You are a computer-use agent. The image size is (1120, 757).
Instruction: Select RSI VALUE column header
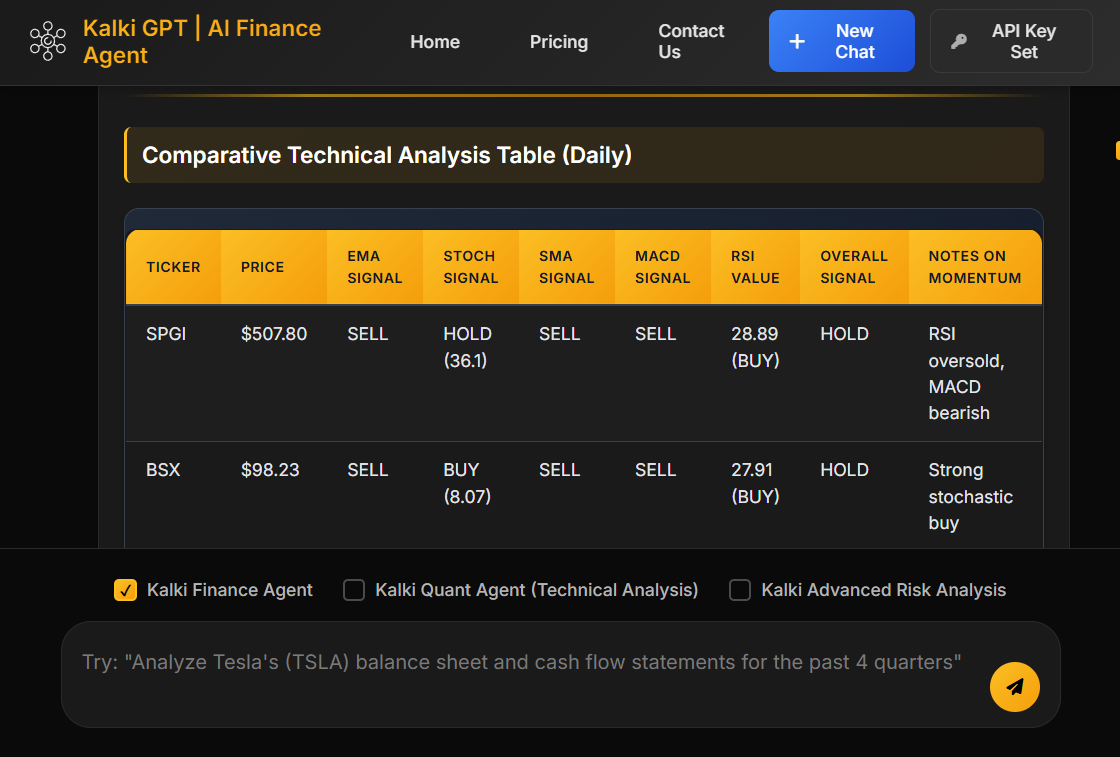(x=755, y=267)
